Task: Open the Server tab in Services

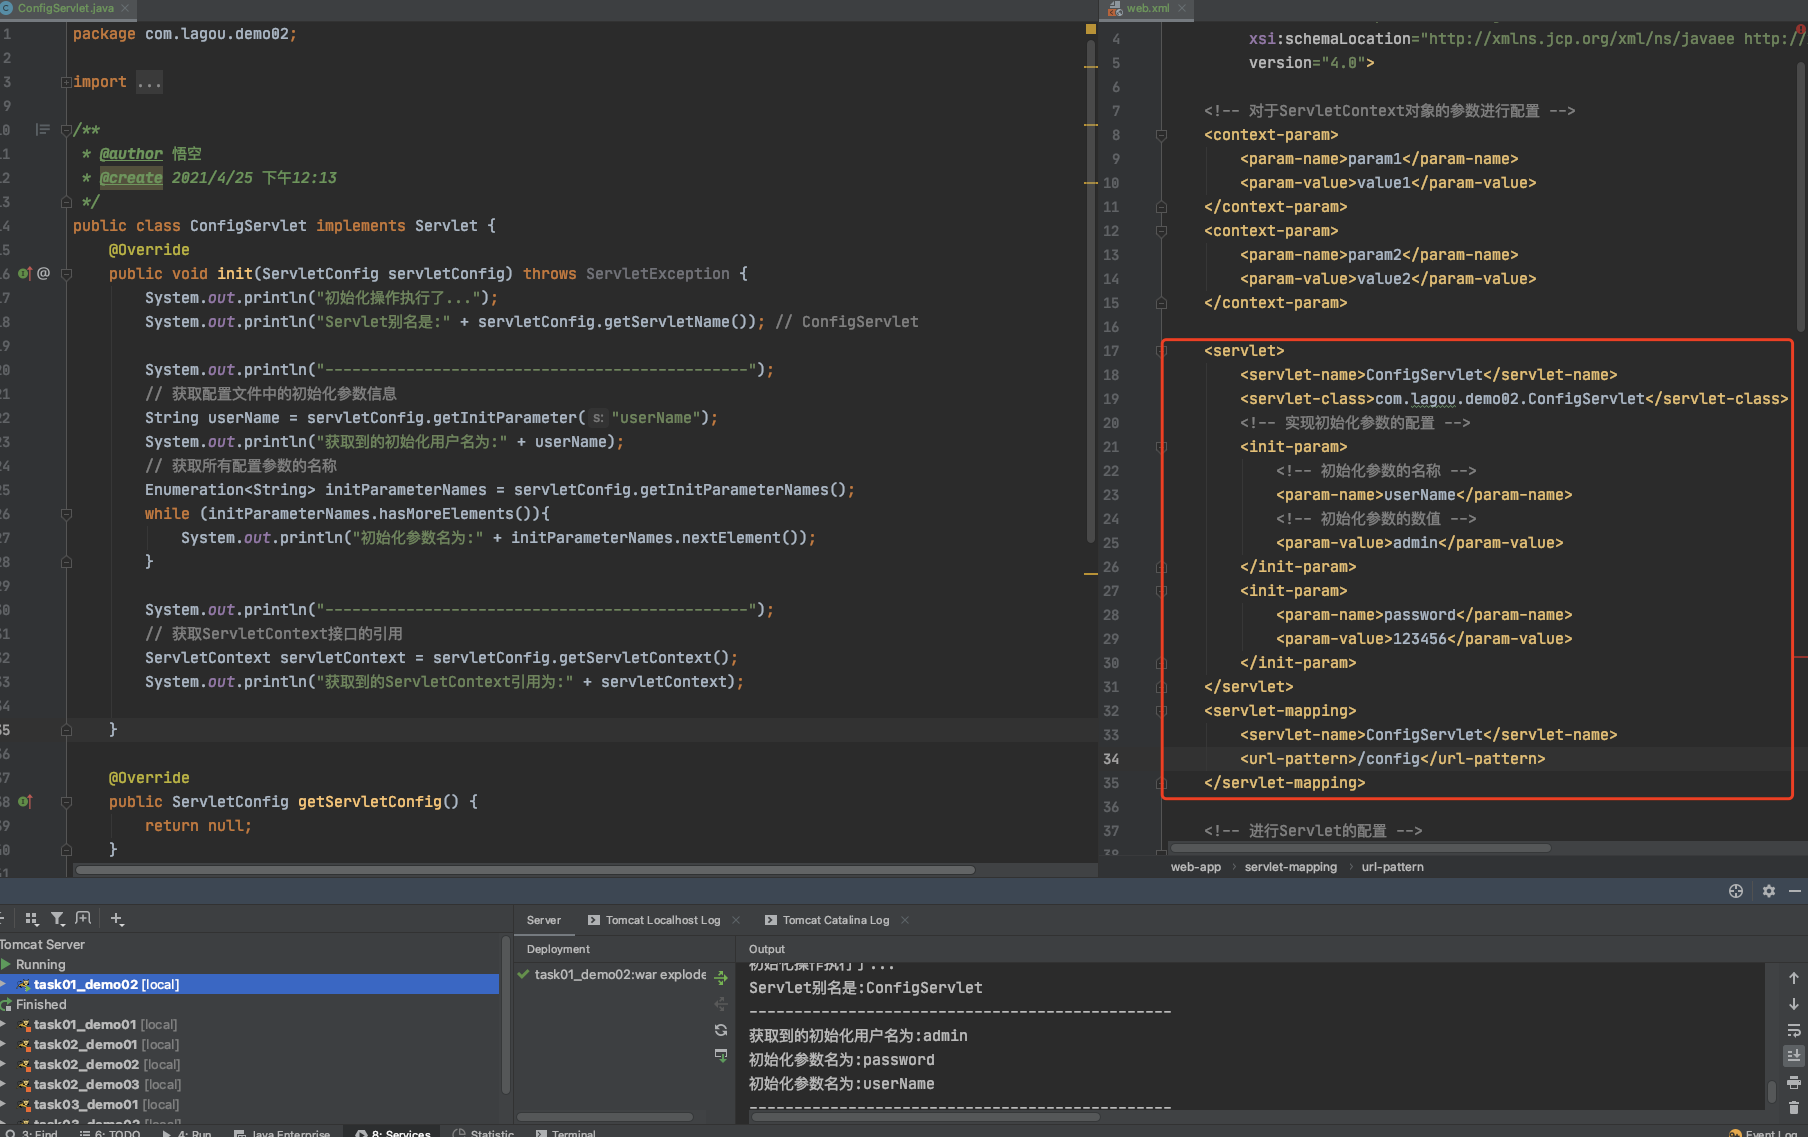Action: tap(544, 920)
